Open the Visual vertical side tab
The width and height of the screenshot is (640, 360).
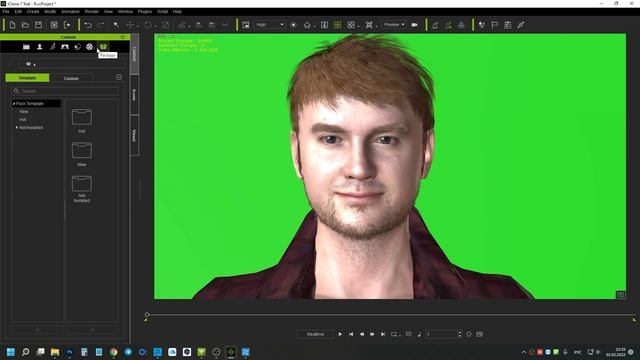click(134, 135)
